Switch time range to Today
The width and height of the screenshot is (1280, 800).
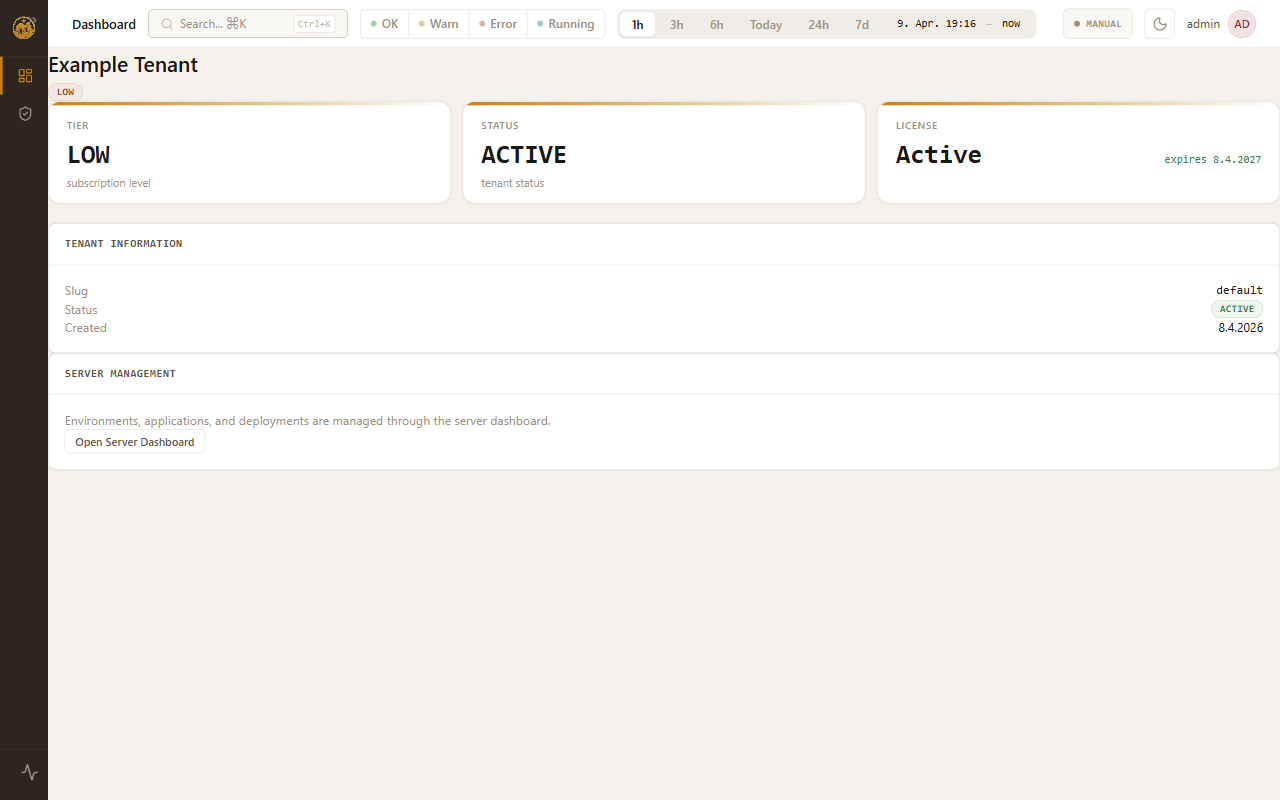pos(766,25)
